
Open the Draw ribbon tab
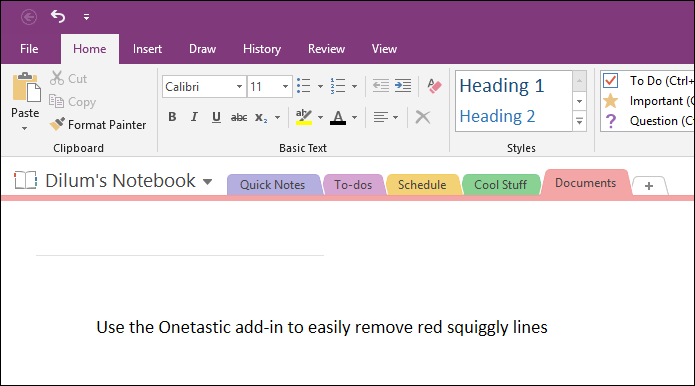point(203,49)
